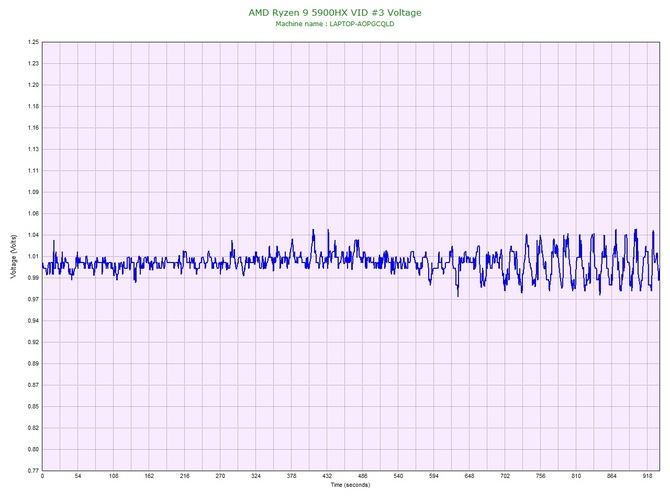670x502 pixels.
Task: Click the 0.92 voltage axis value
Action: click(33, 342)
